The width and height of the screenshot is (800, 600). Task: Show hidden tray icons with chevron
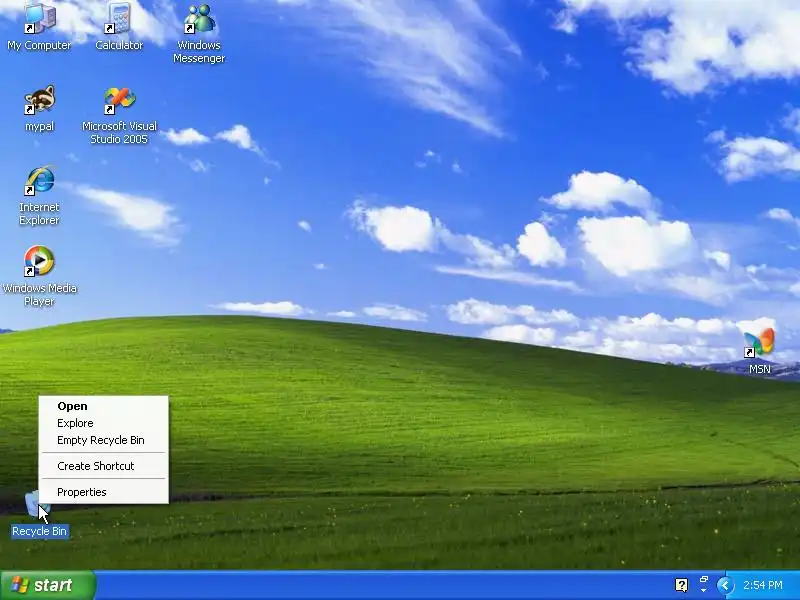pyautogui.click(x=725, y=585)
